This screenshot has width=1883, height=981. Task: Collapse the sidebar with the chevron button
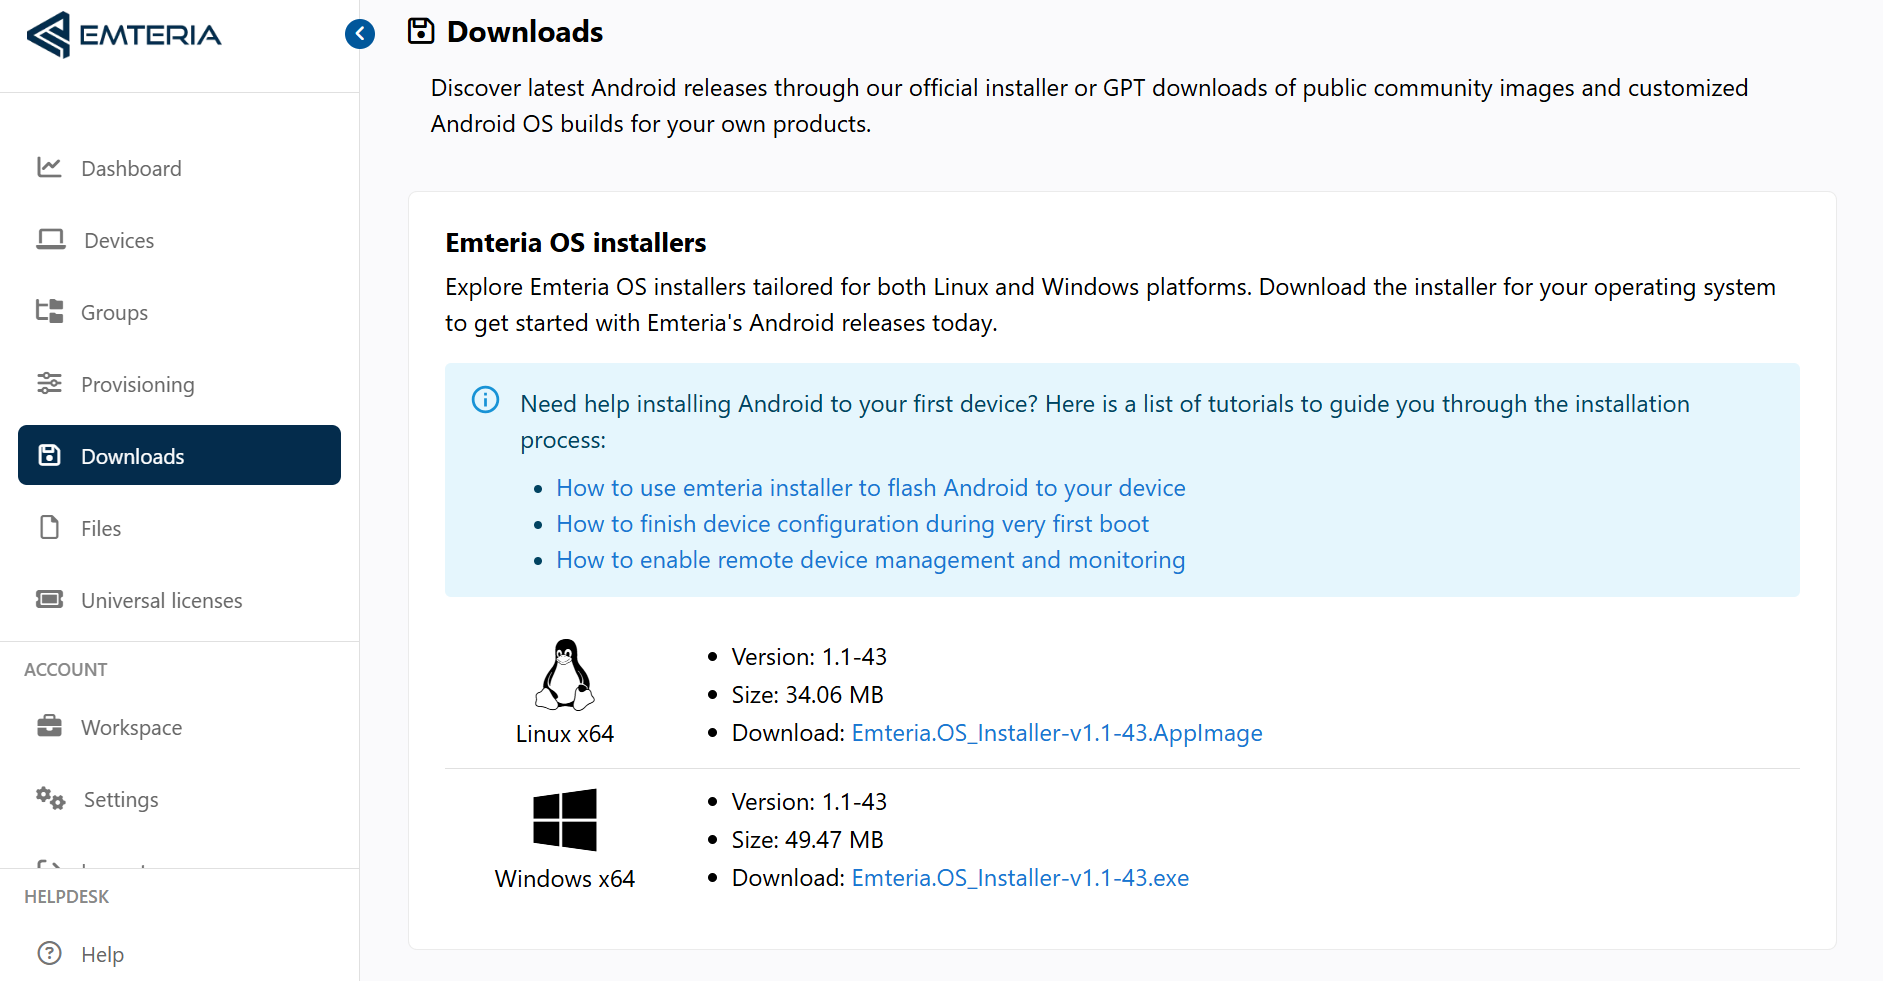pos(360,34)
